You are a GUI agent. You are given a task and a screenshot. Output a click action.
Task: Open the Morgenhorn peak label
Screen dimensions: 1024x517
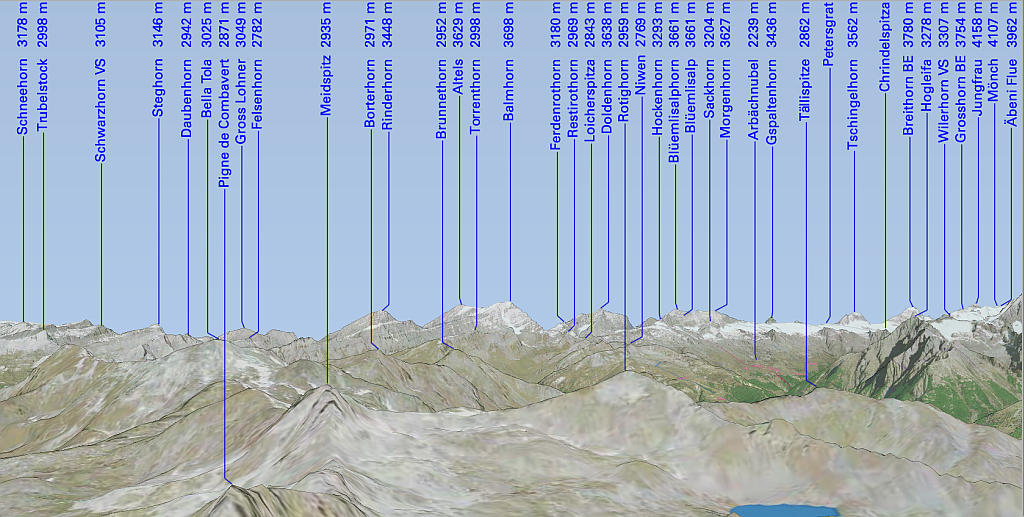pos(725,98)
